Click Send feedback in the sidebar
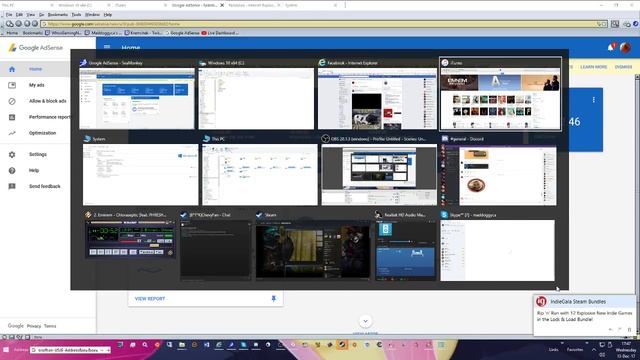The image size is (640, 360). (x=44, y=186)
